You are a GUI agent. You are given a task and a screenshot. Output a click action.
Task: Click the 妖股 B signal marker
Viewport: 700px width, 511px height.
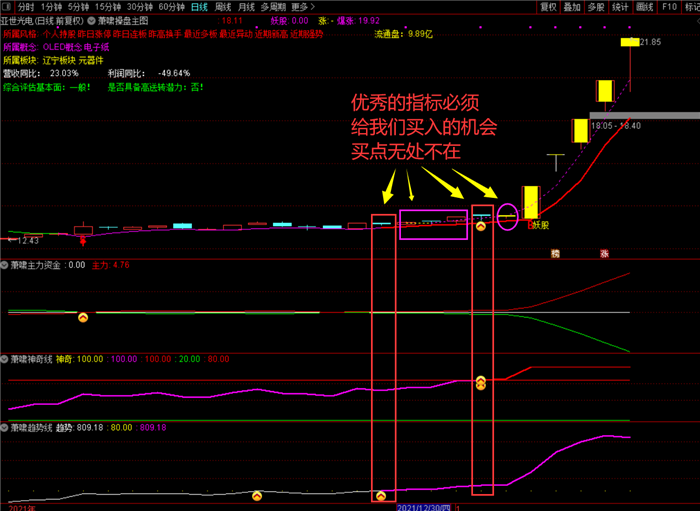tap(538, 225)
